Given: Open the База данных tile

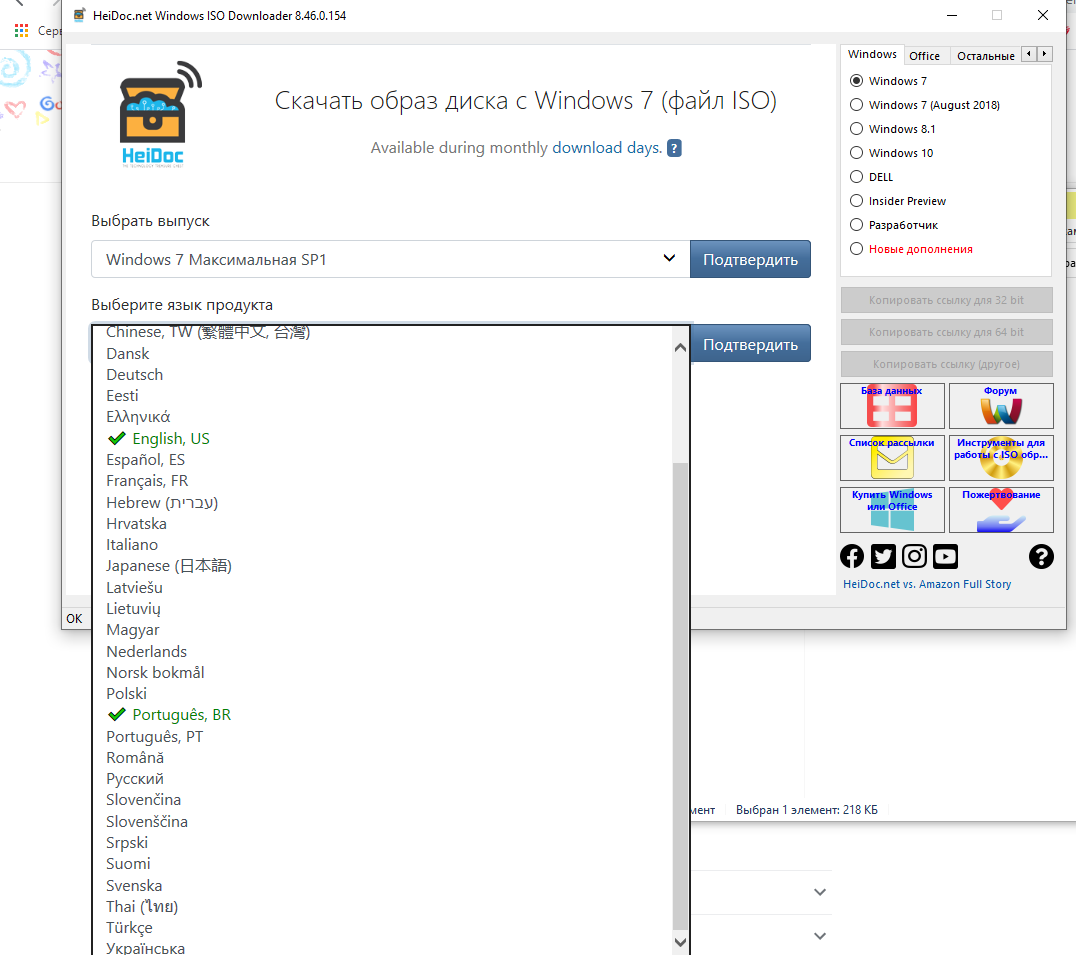Looking at the screenshot, I should pos(892,406).
